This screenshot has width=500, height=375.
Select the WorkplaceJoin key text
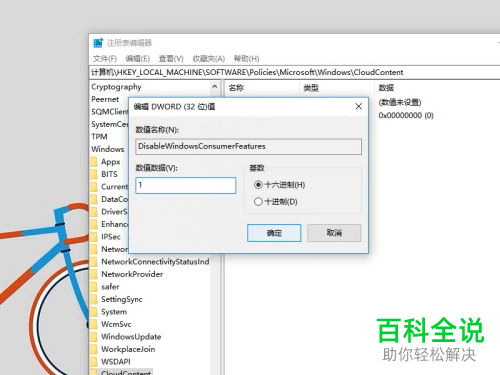point(128,349)
